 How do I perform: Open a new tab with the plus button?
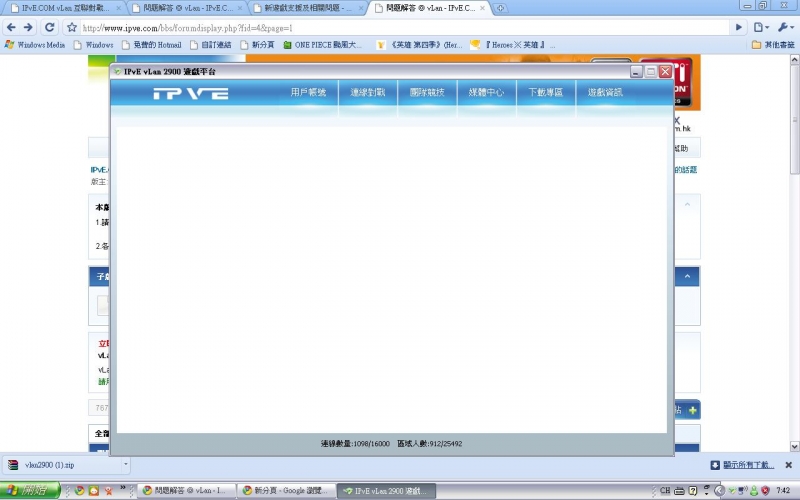[x=501, y=8]
